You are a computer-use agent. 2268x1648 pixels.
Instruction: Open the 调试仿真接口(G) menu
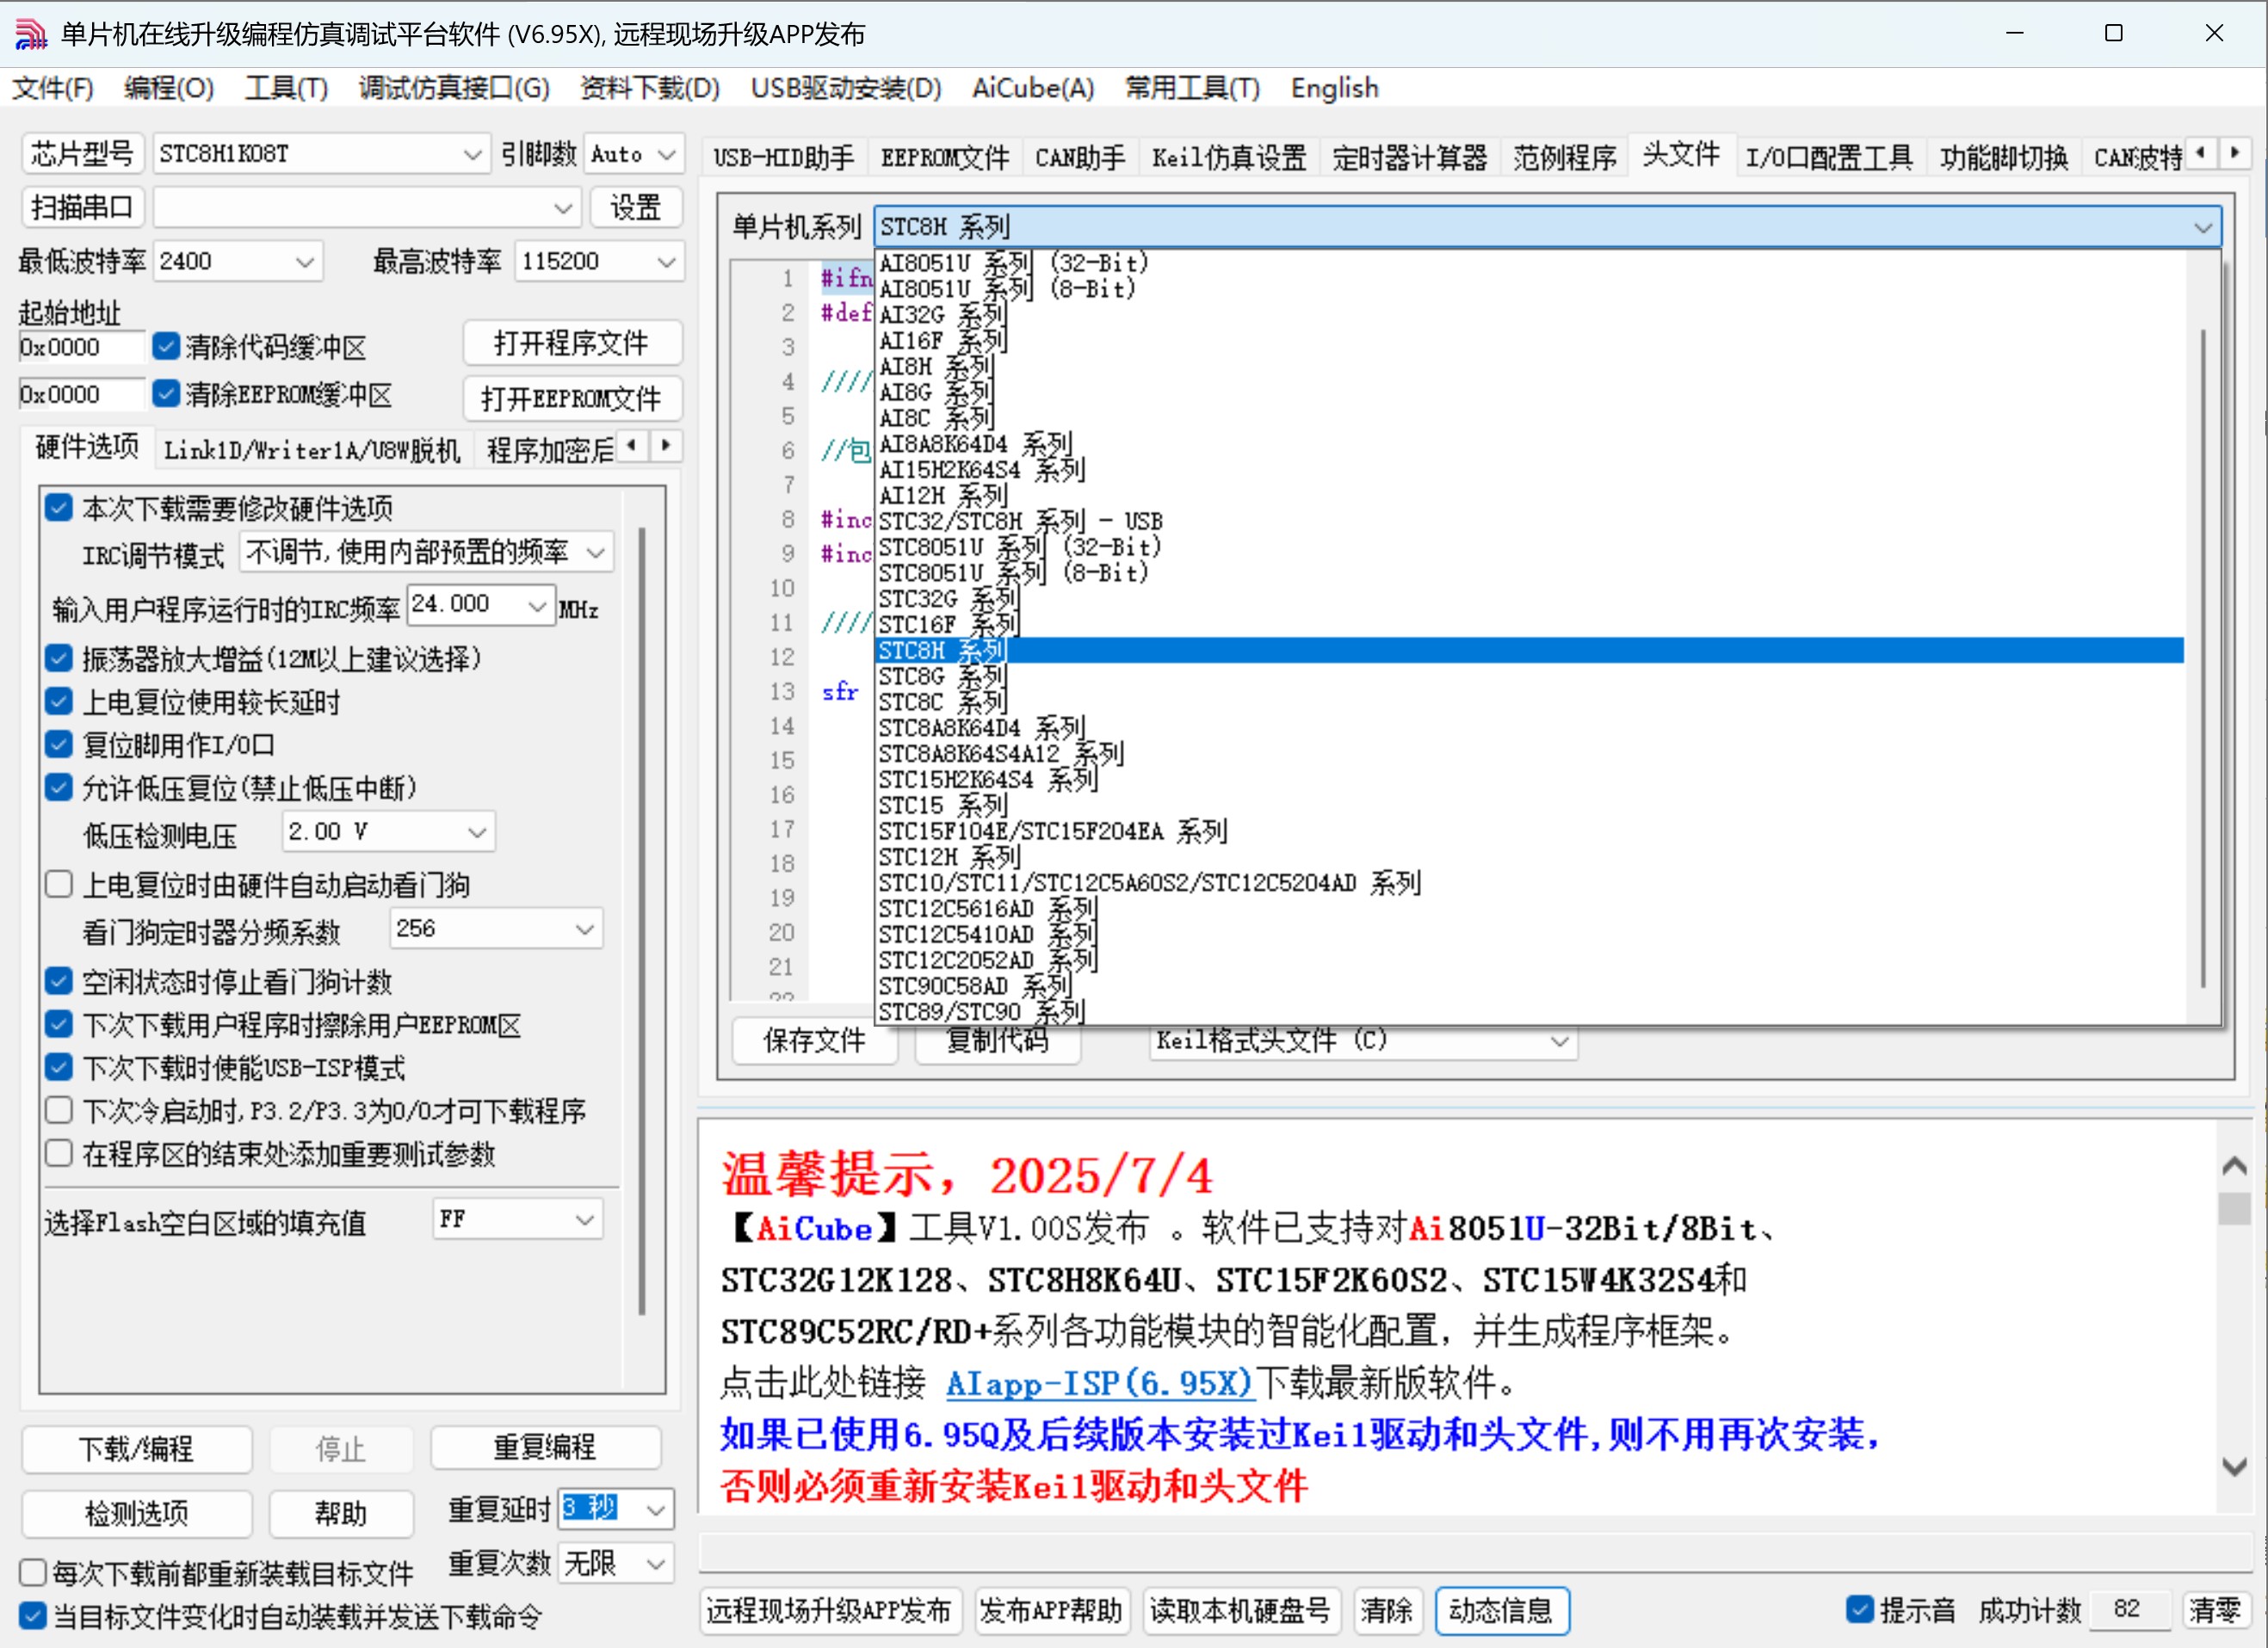[454, 88]
